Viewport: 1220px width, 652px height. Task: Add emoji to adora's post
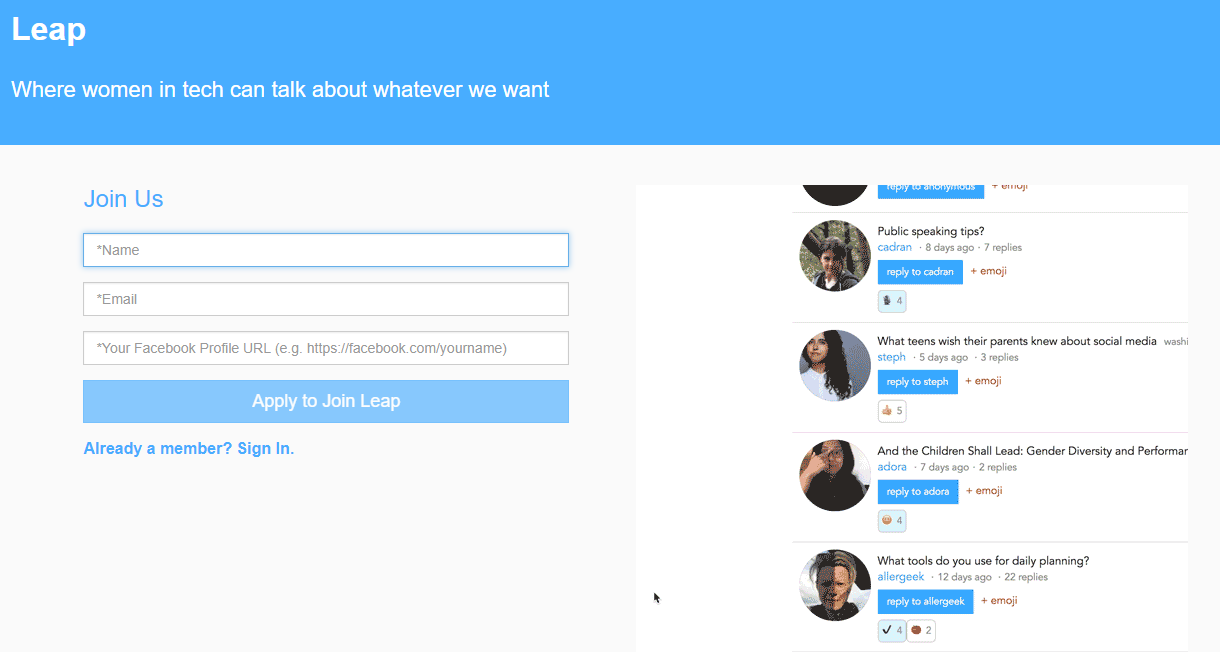click(984, 491)
